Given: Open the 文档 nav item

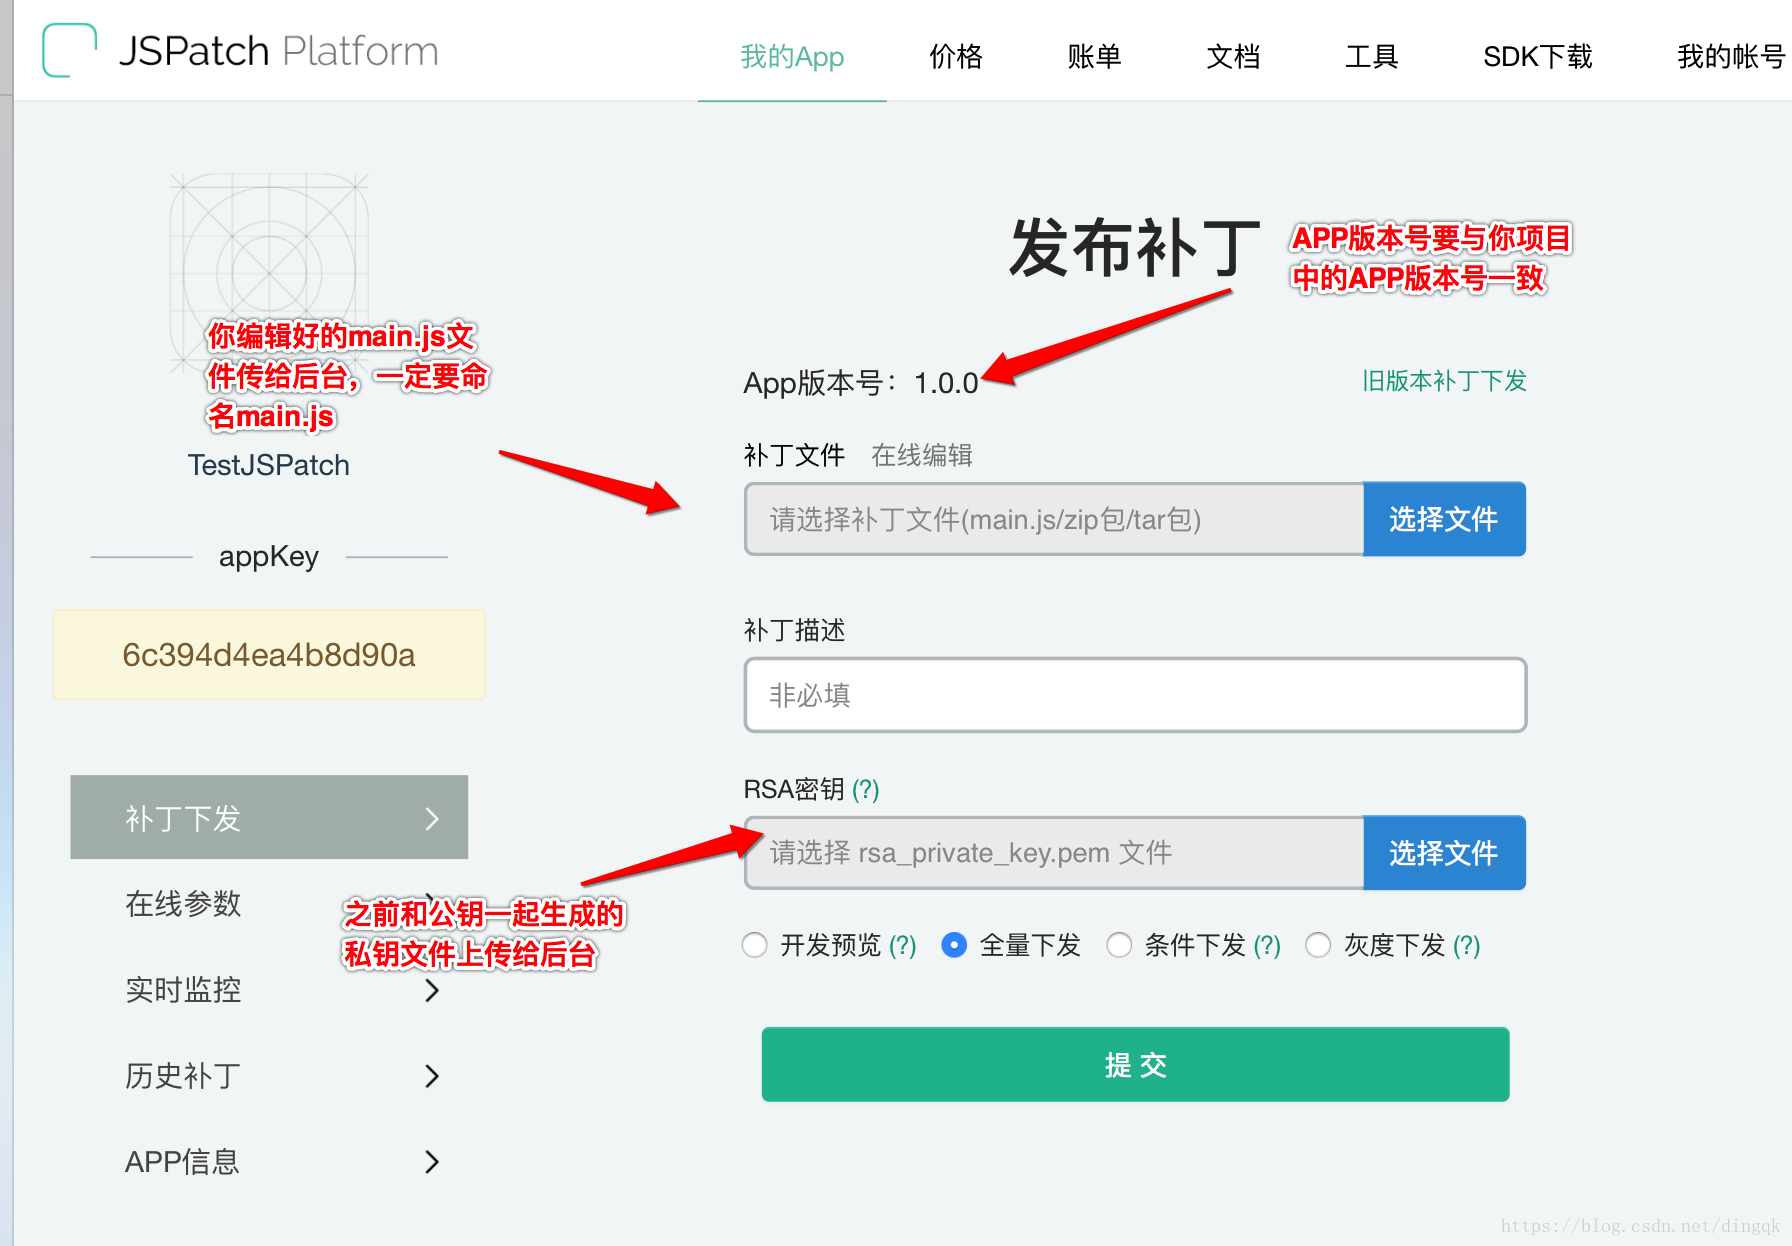Looking at the screenshot, I should [x=1233, y=57].
